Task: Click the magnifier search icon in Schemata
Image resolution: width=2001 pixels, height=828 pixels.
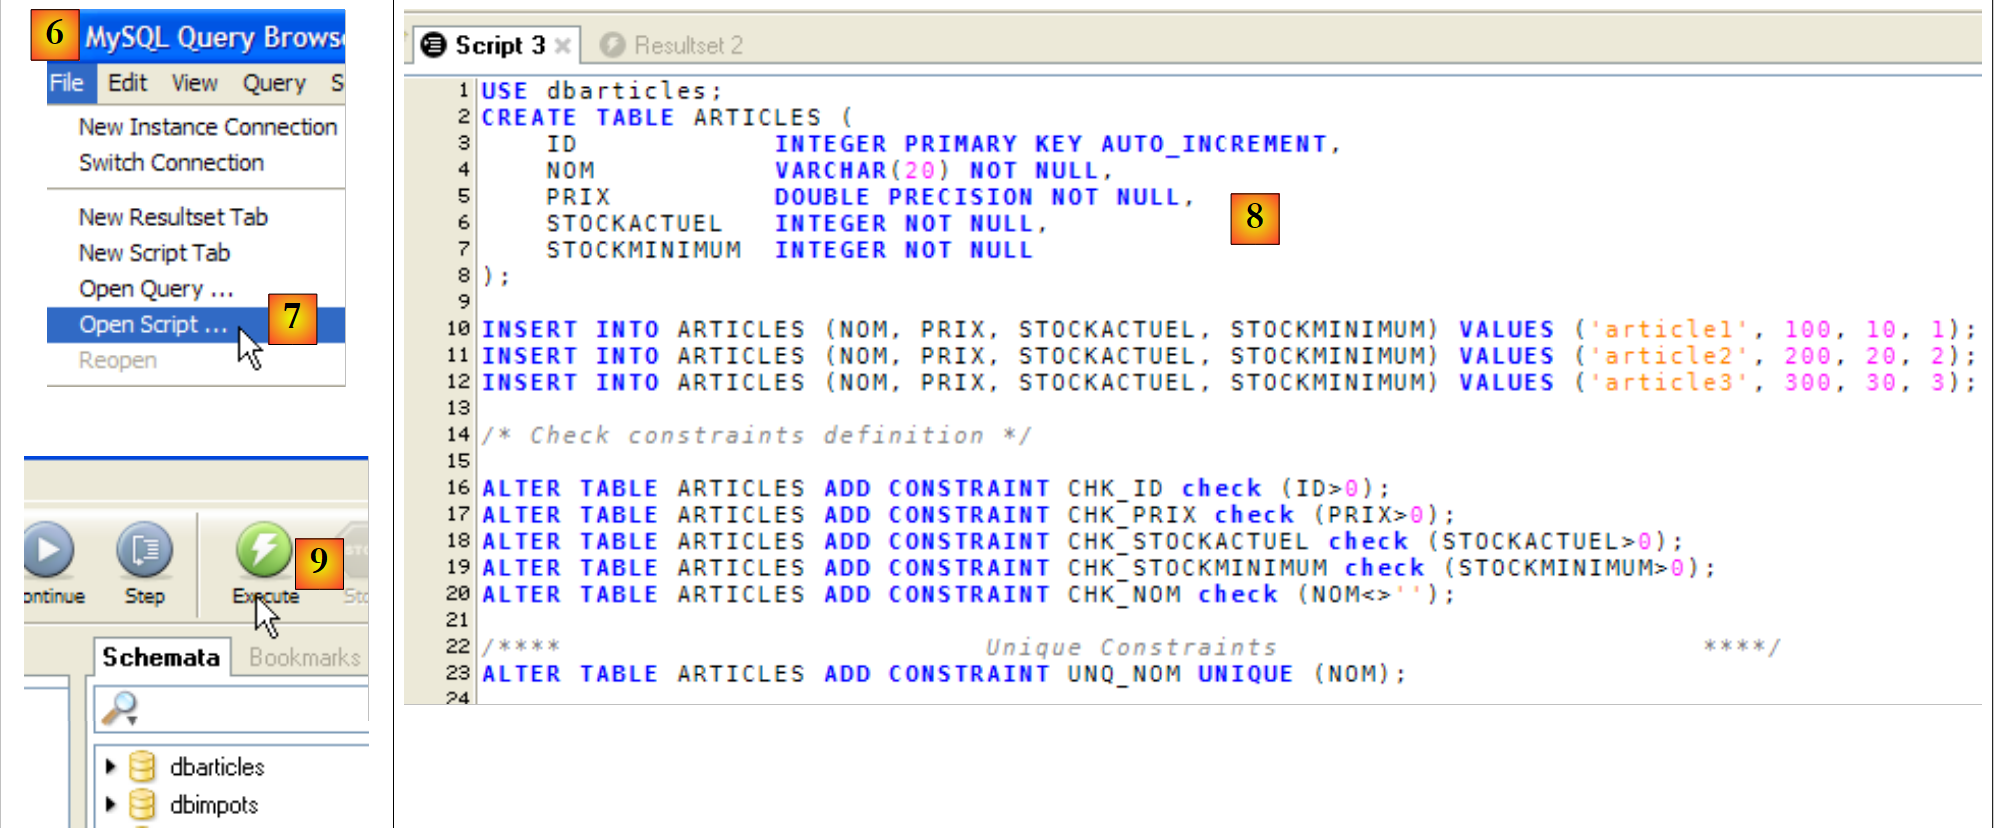Action: [121, 708]
